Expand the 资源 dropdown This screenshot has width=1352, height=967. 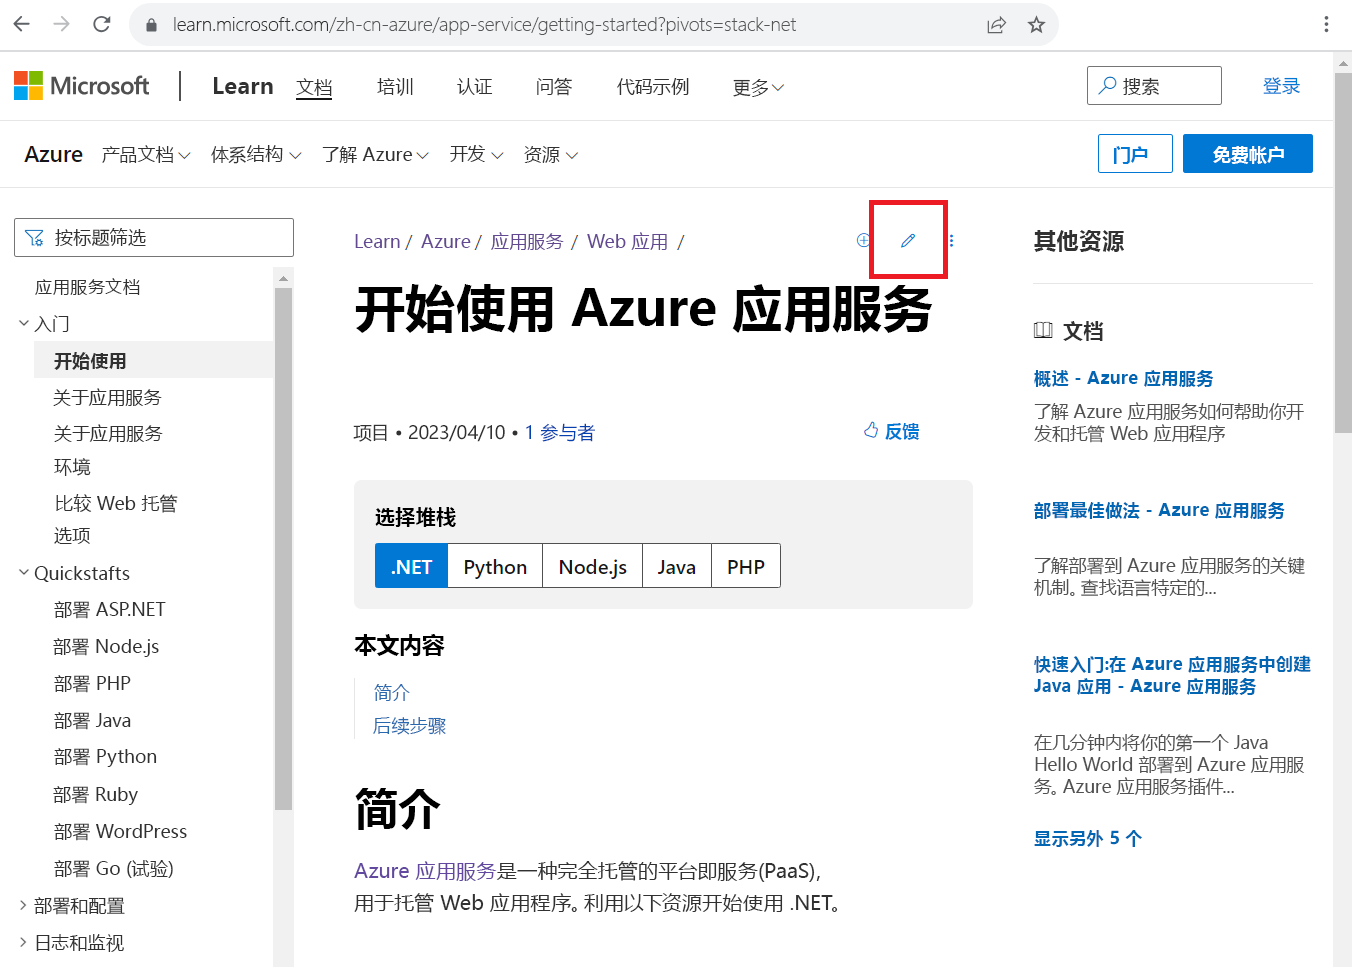(551, 155)
